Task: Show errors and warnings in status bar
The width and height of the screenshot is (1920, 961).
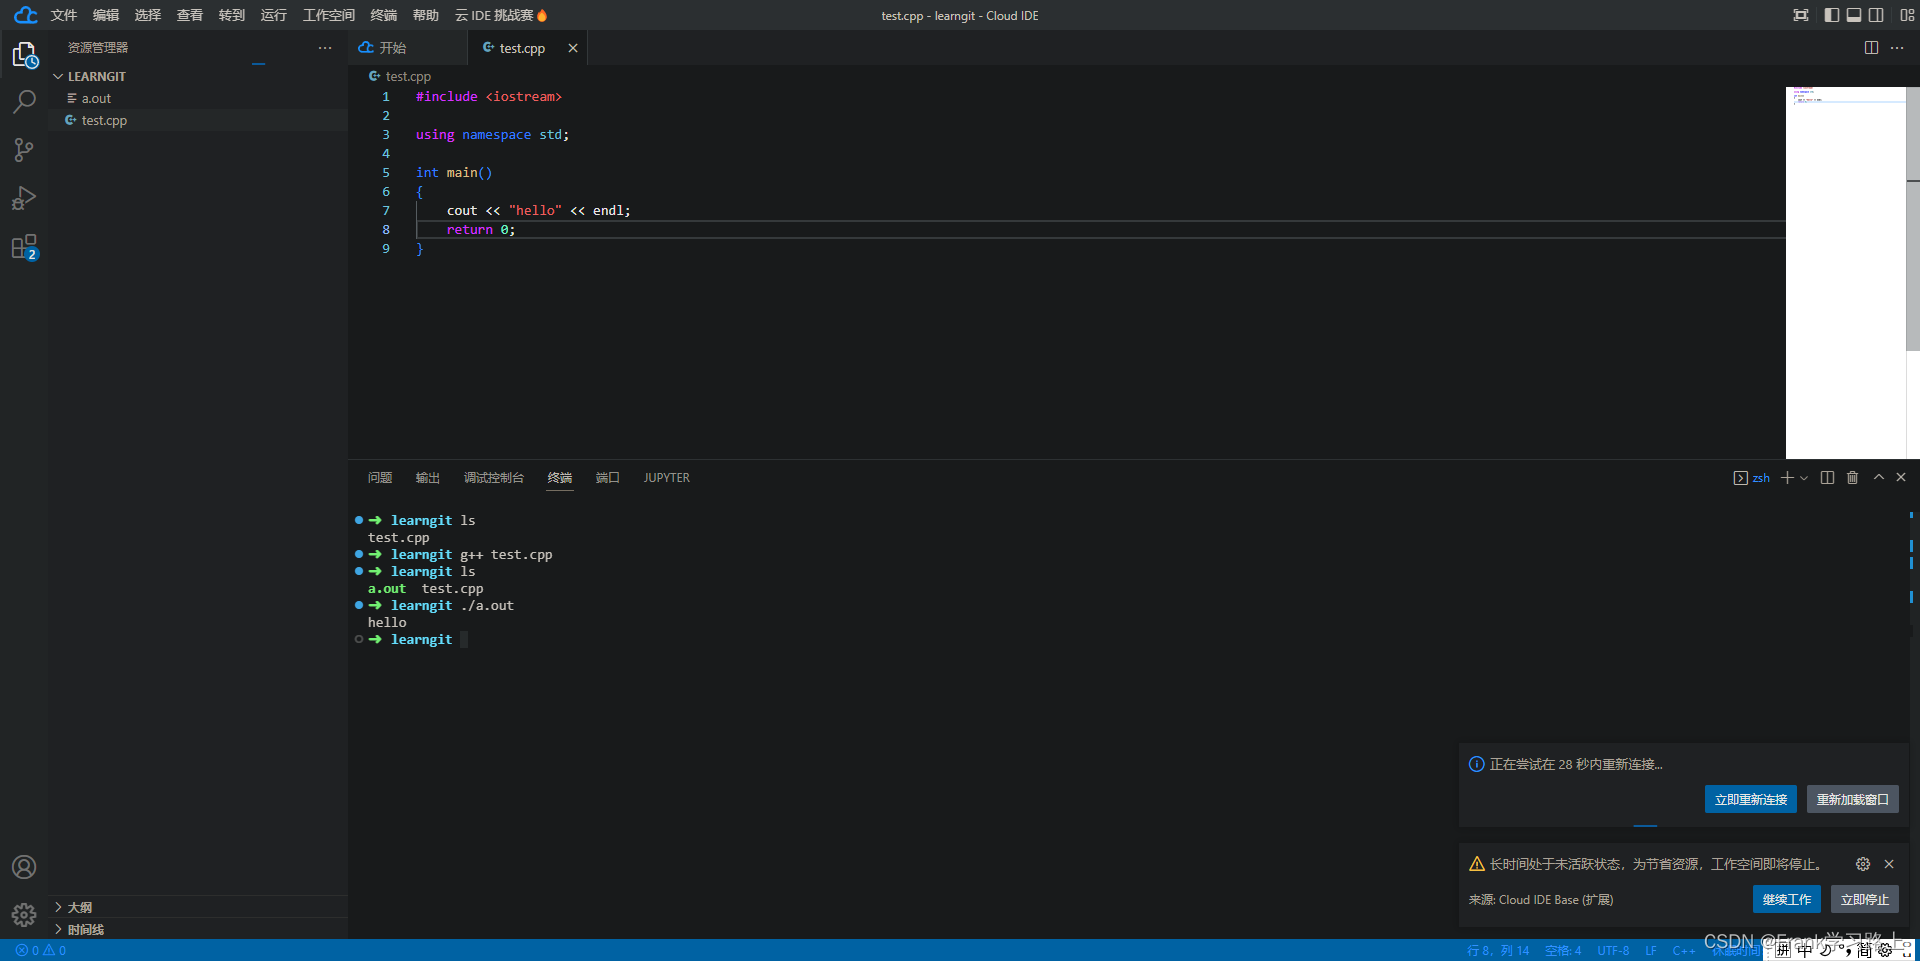Action: tap(41, 950)
